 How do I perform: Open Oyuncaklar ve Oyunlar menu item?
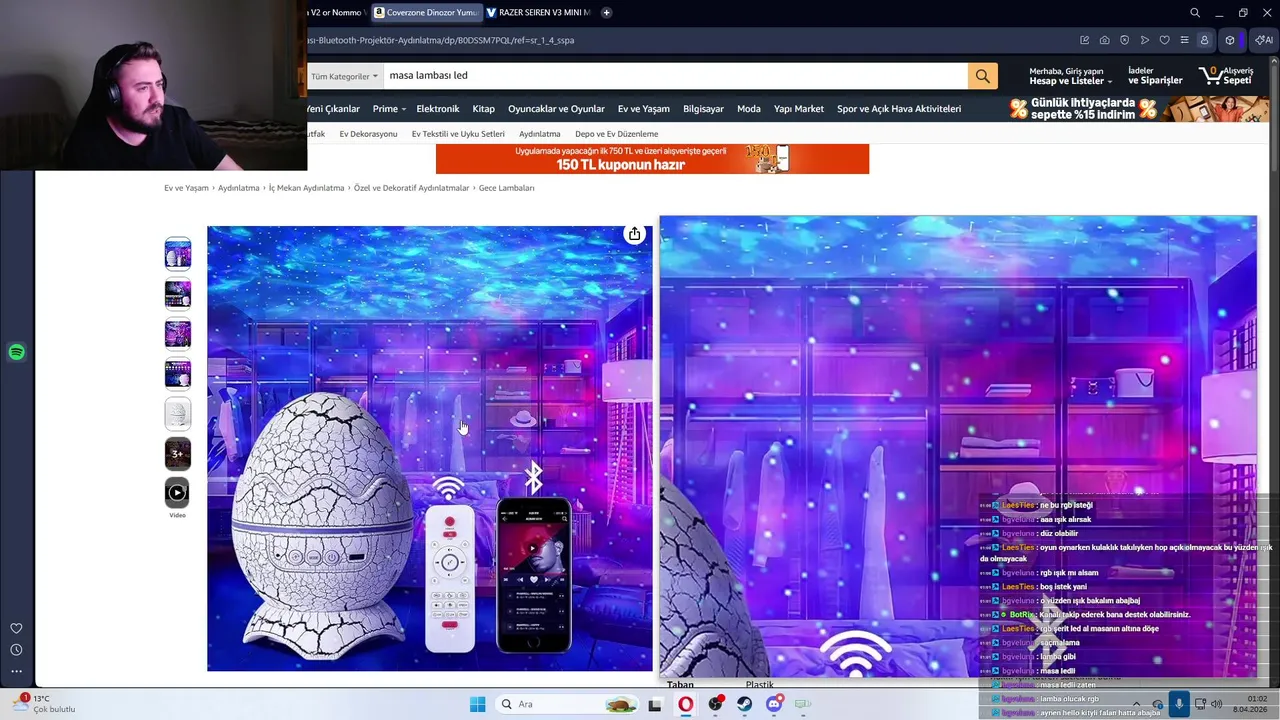(x=556, y=109)
